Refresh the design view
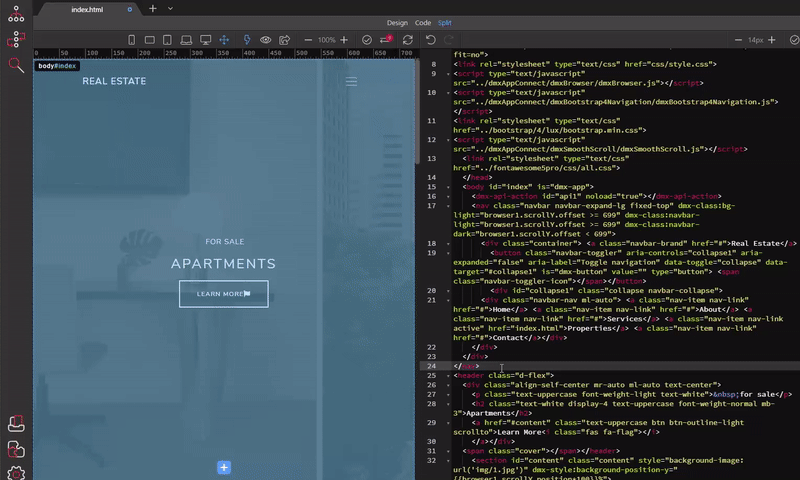 point(408,40)
